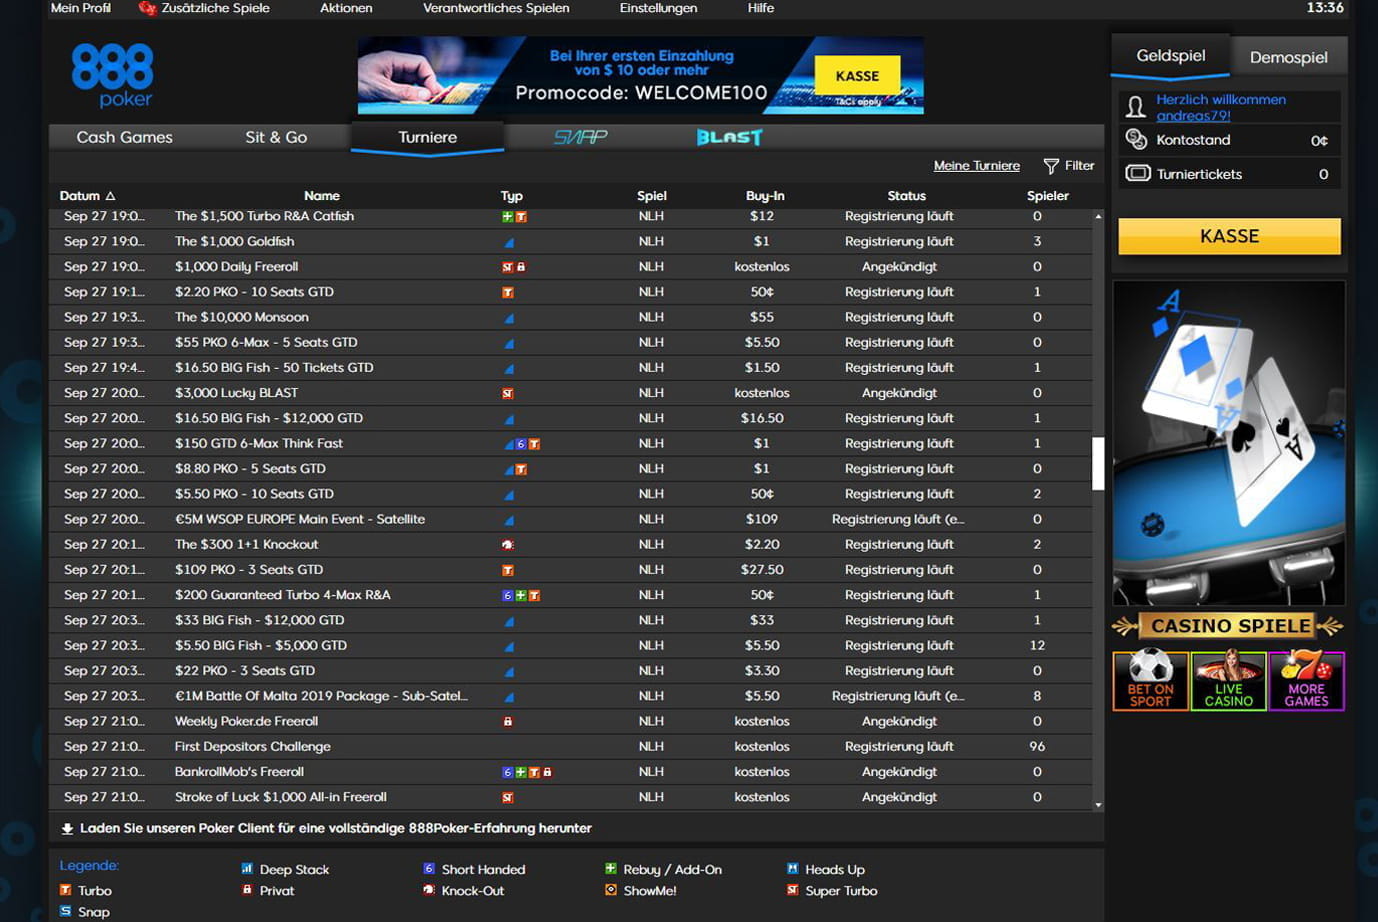Click the poker client download message link
Viewport: 1378px width, 922px height.
[336, 829]
